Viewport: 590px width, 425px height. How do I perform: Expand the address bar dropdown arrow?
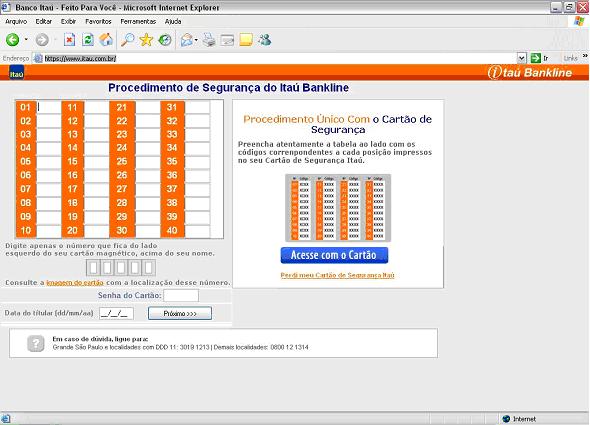(x=521, y=58)
